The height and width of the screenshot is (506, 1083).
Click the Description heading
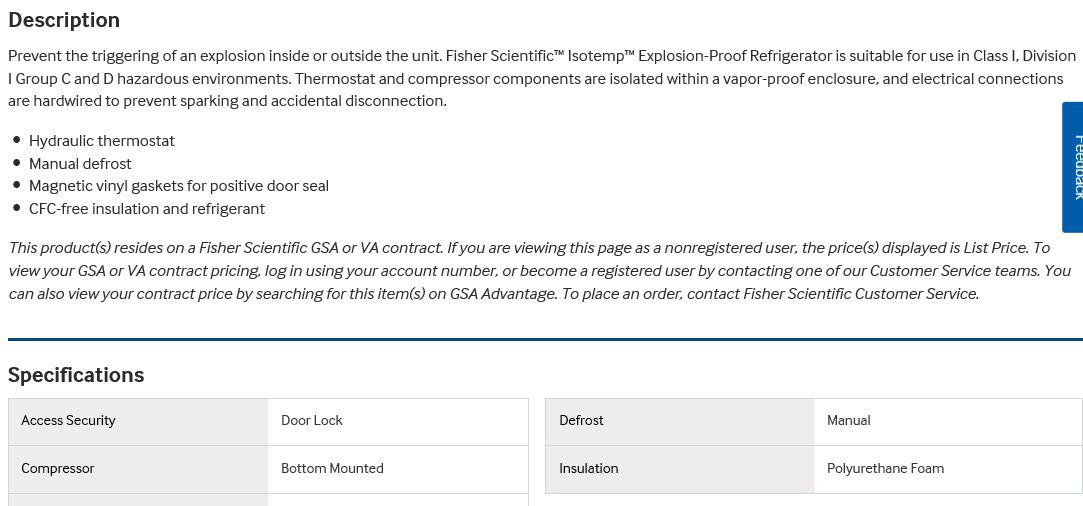(64, 20)
